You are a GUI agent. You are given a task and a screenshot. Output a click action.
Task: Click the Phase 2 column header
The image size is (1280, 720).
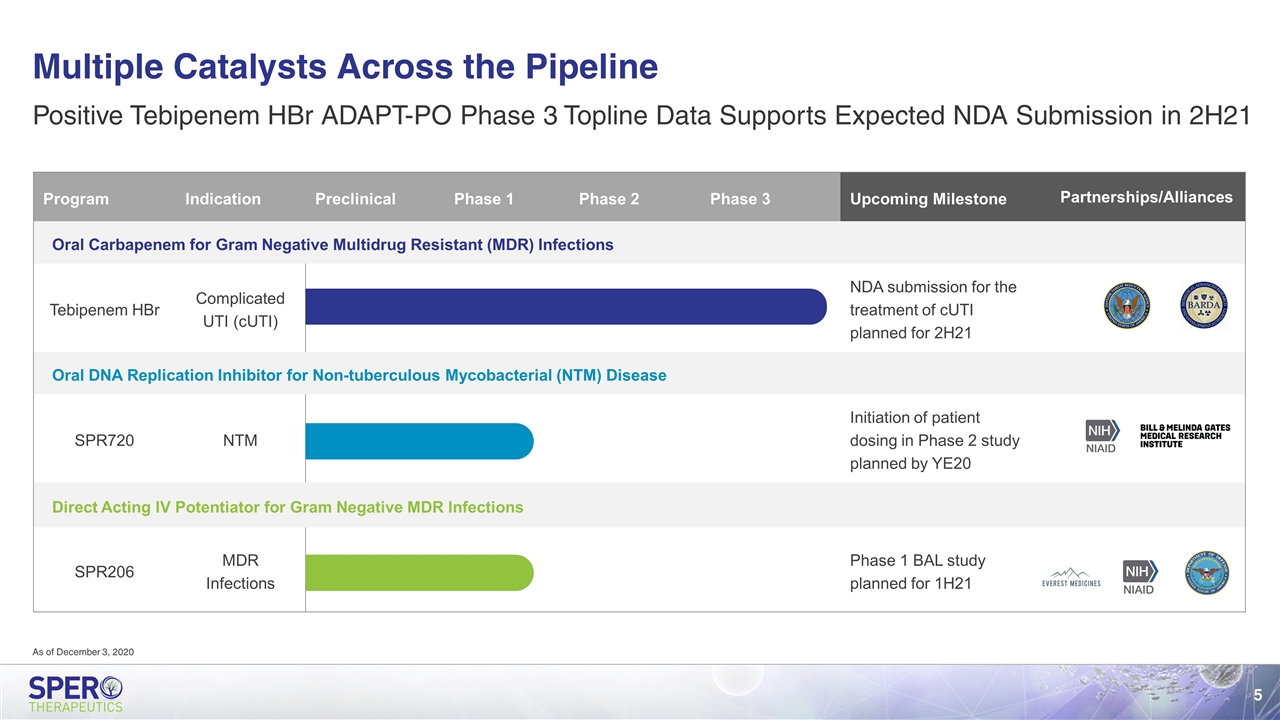pyautogui.click(x=609, y=199)
